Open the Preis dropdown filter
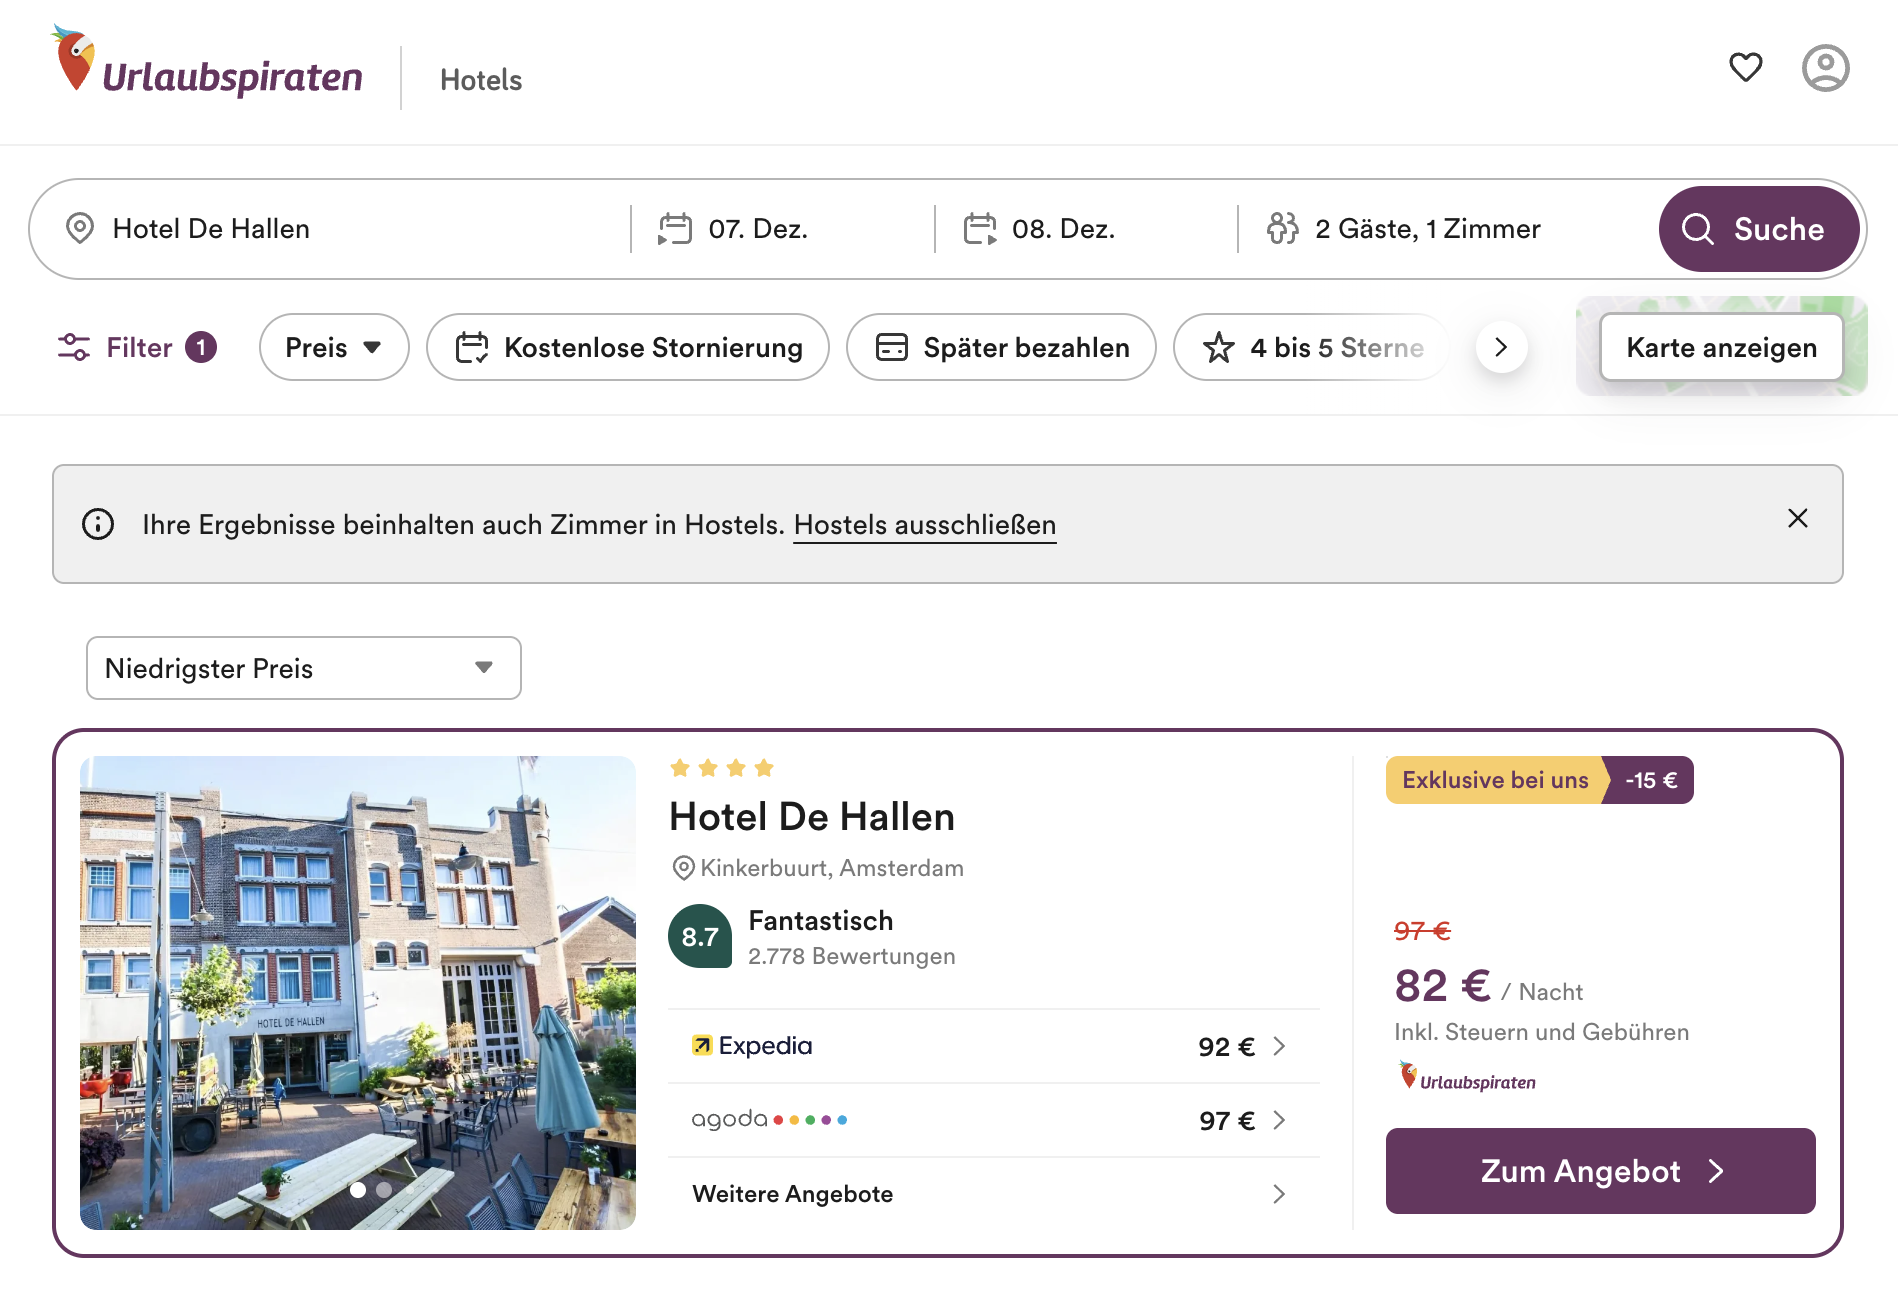 (334, 347)
